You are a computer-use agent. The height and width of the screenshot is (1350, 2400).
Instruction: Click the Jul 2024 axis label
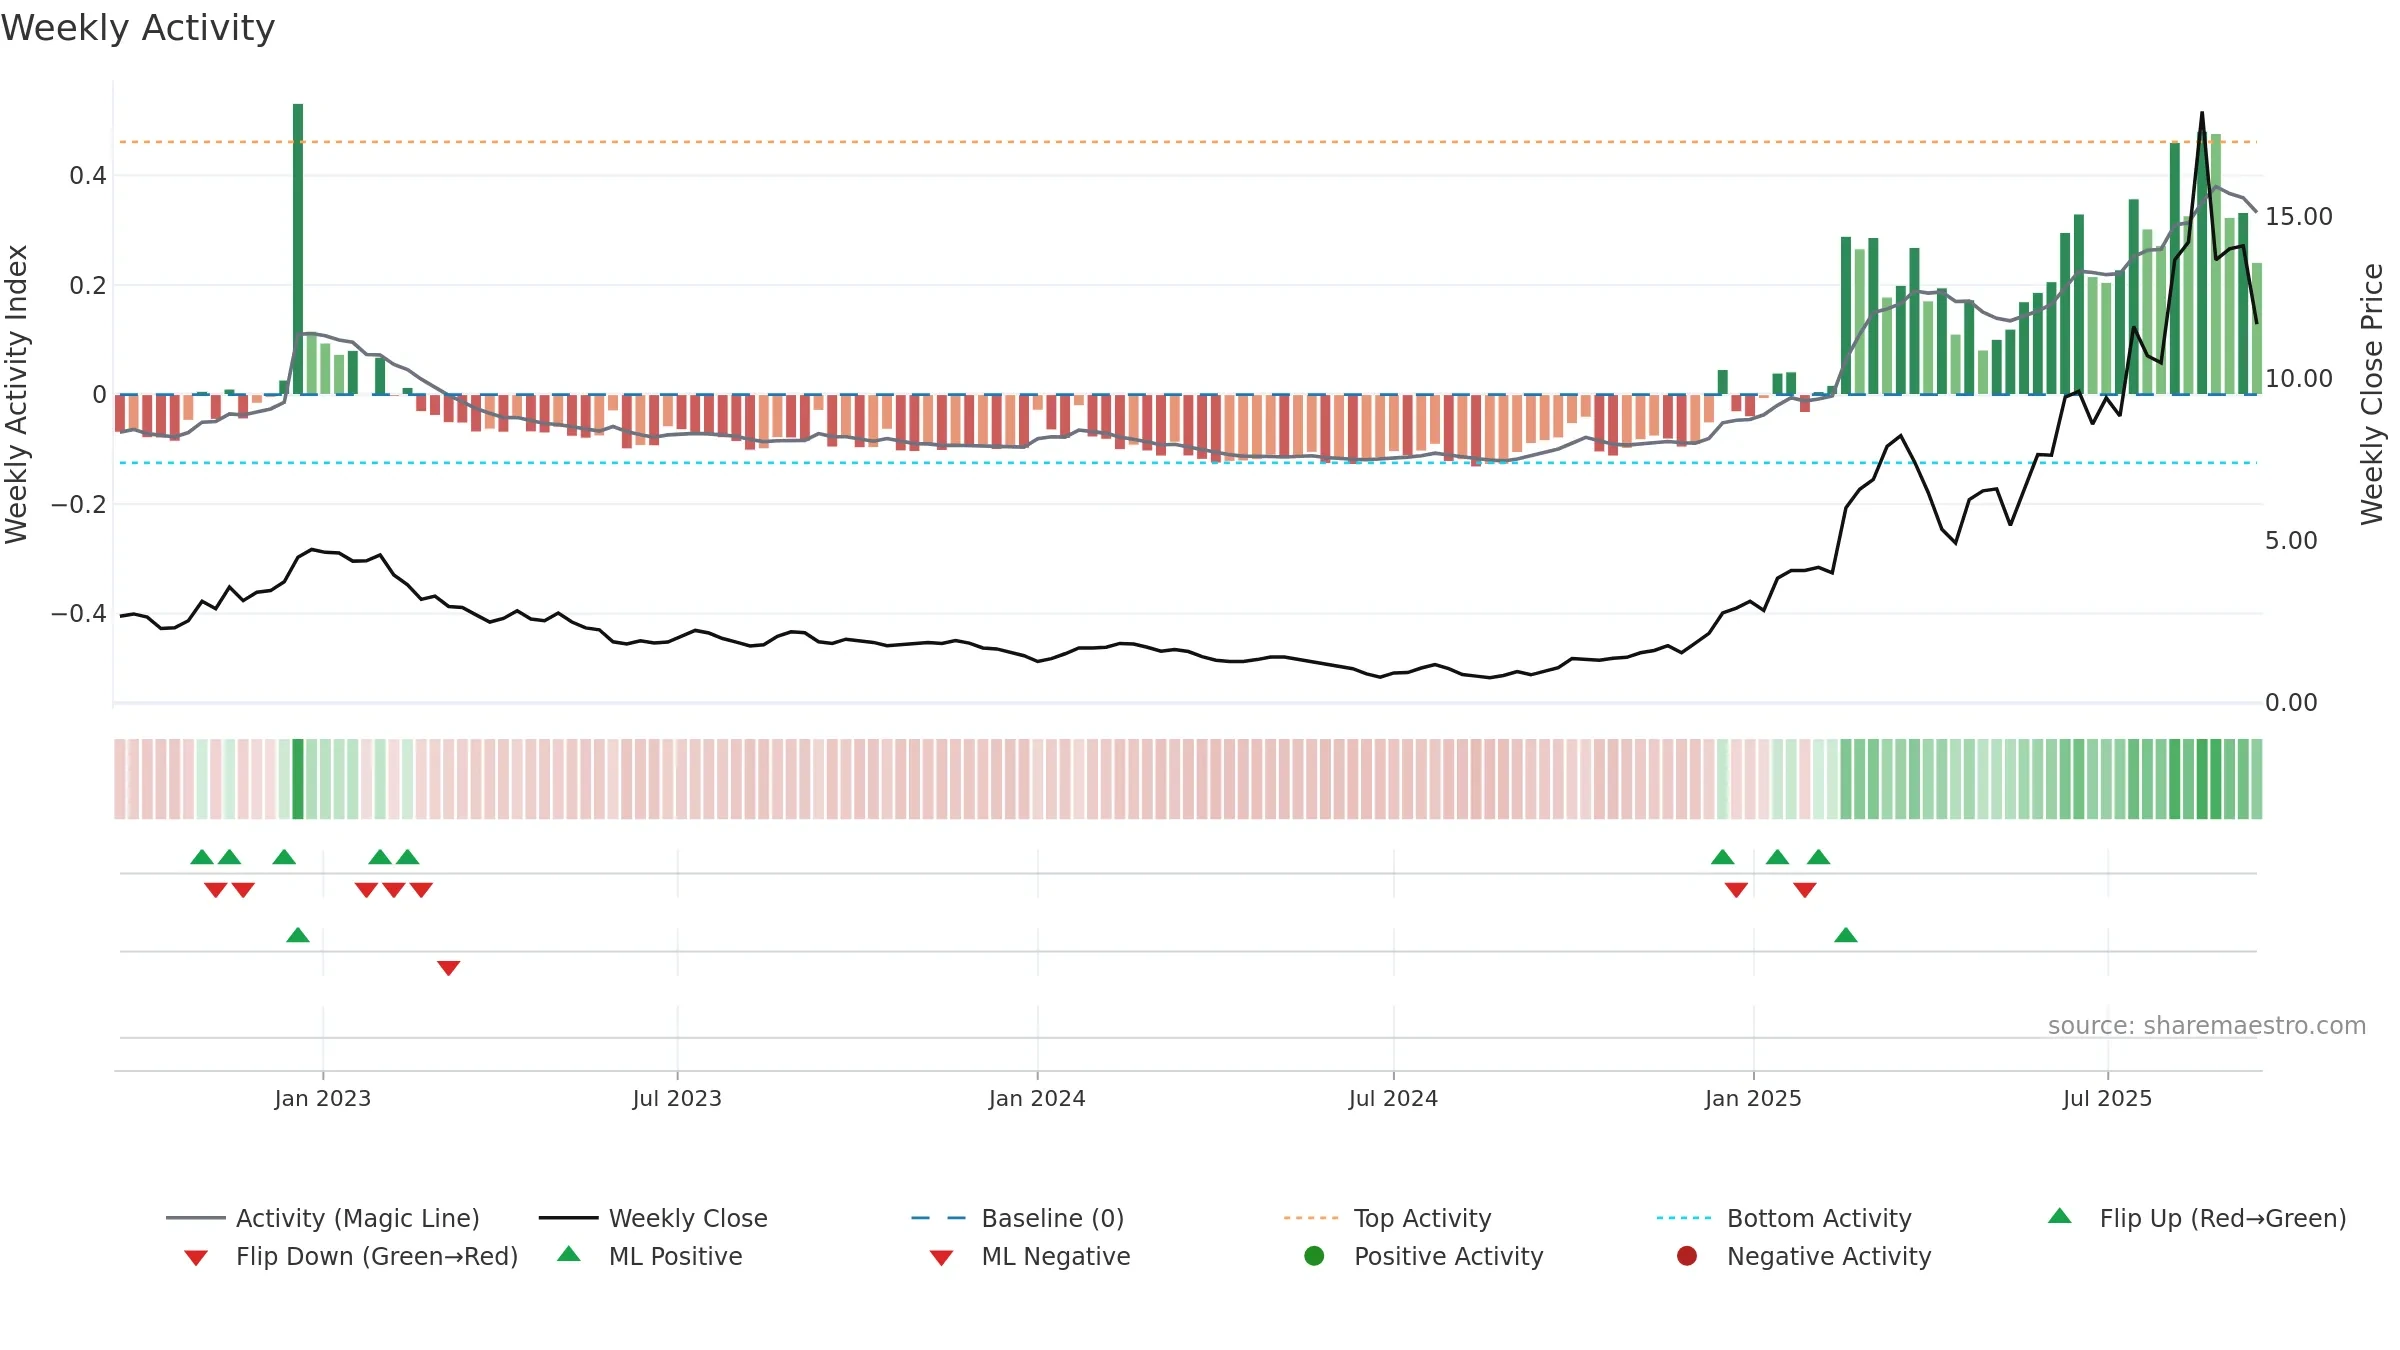1393,1098
